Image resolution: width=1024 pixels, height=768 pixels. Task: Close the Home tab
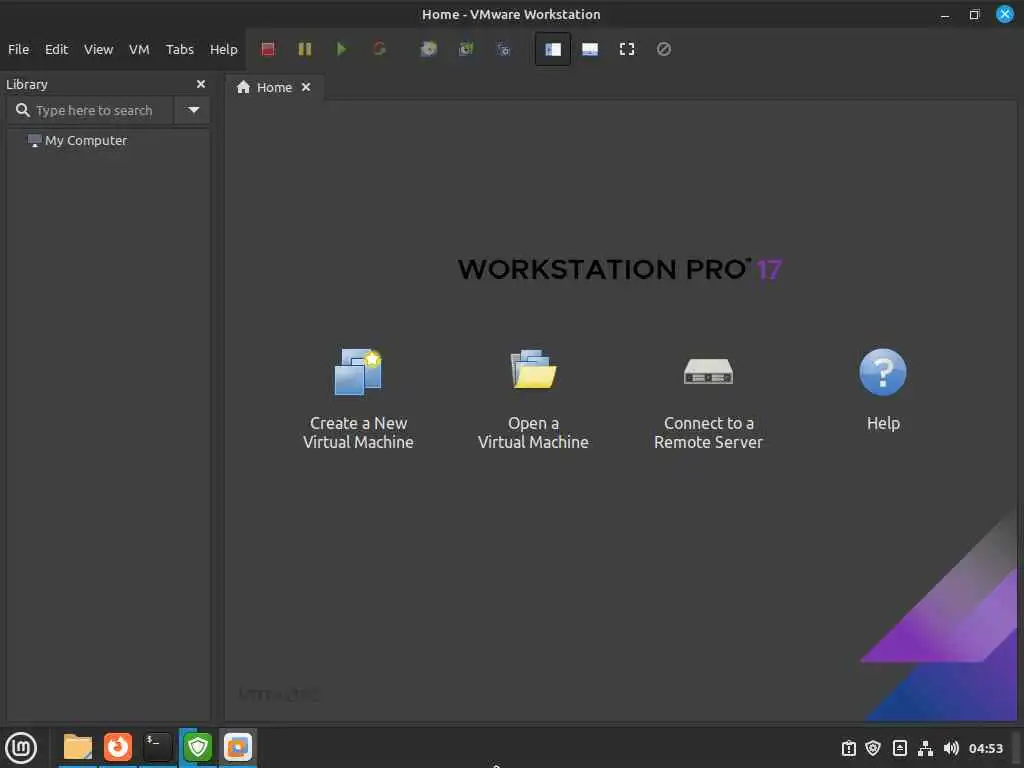306,88
